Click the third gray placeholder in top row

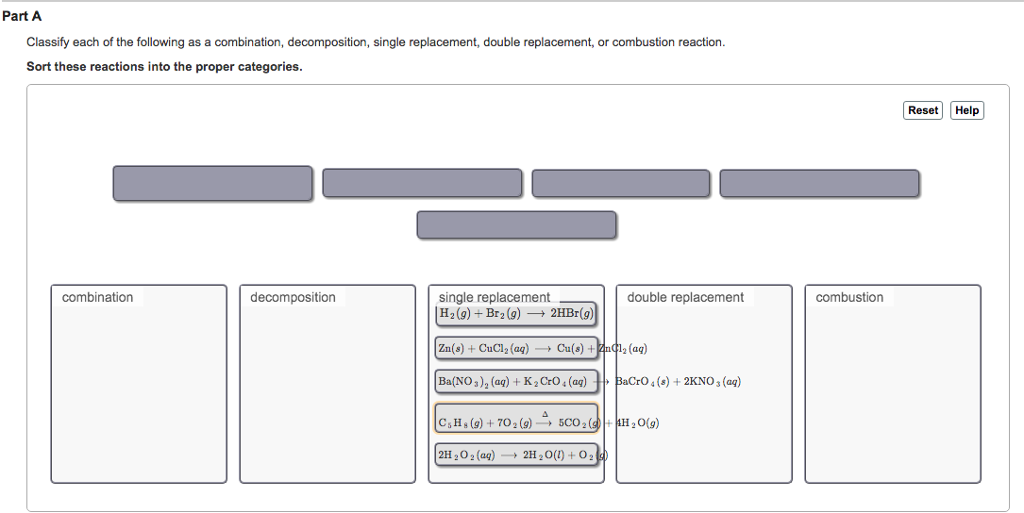621,183
